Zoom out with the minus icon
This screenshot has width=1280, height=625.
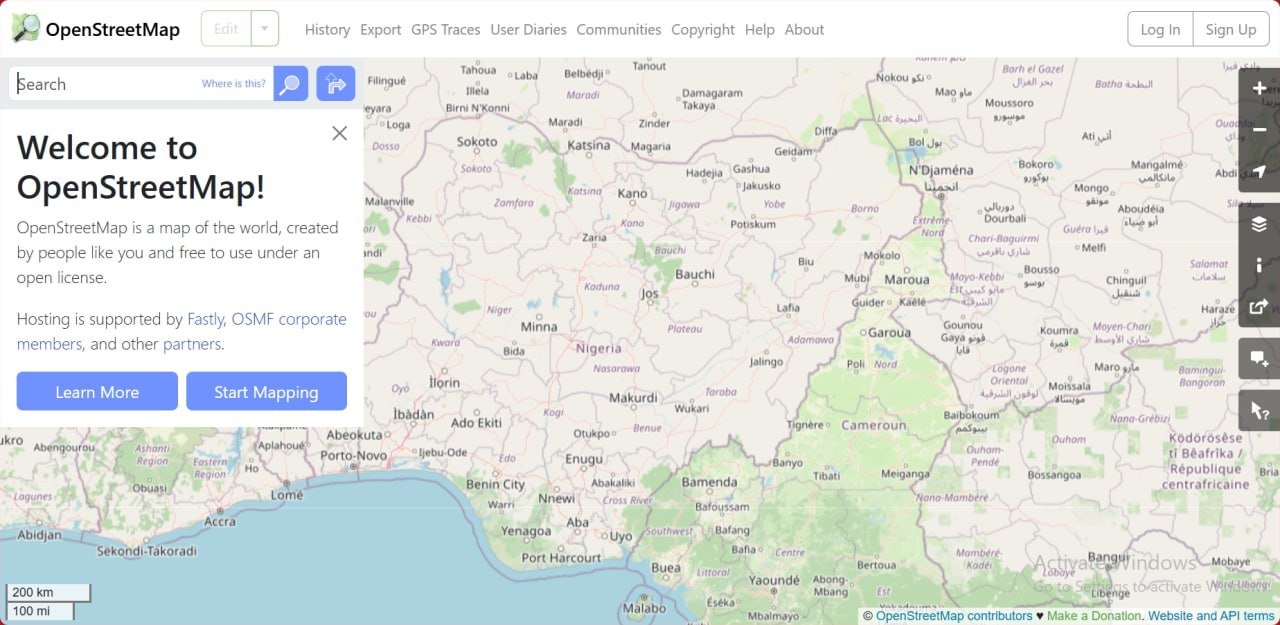[x=1259, y=130]
